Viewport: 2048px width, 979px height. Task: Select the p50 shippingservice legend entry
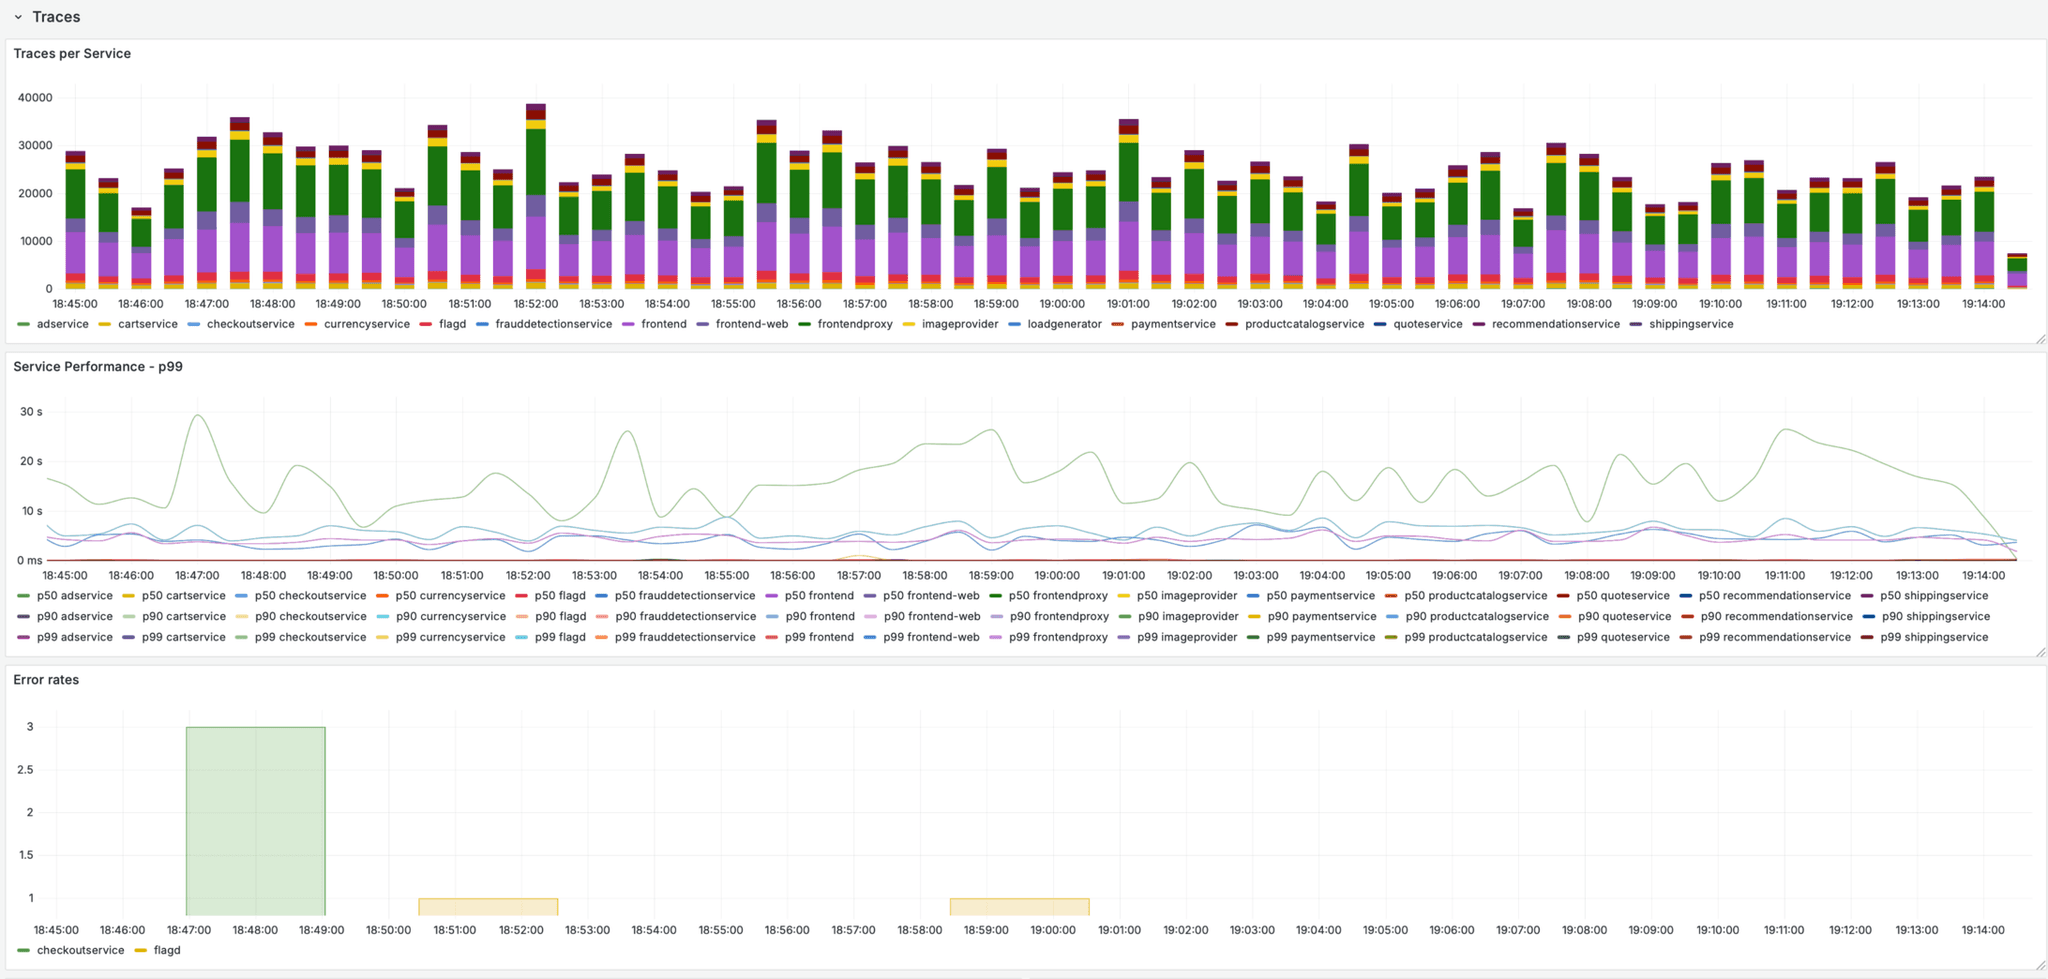(x=1934, y=596)
